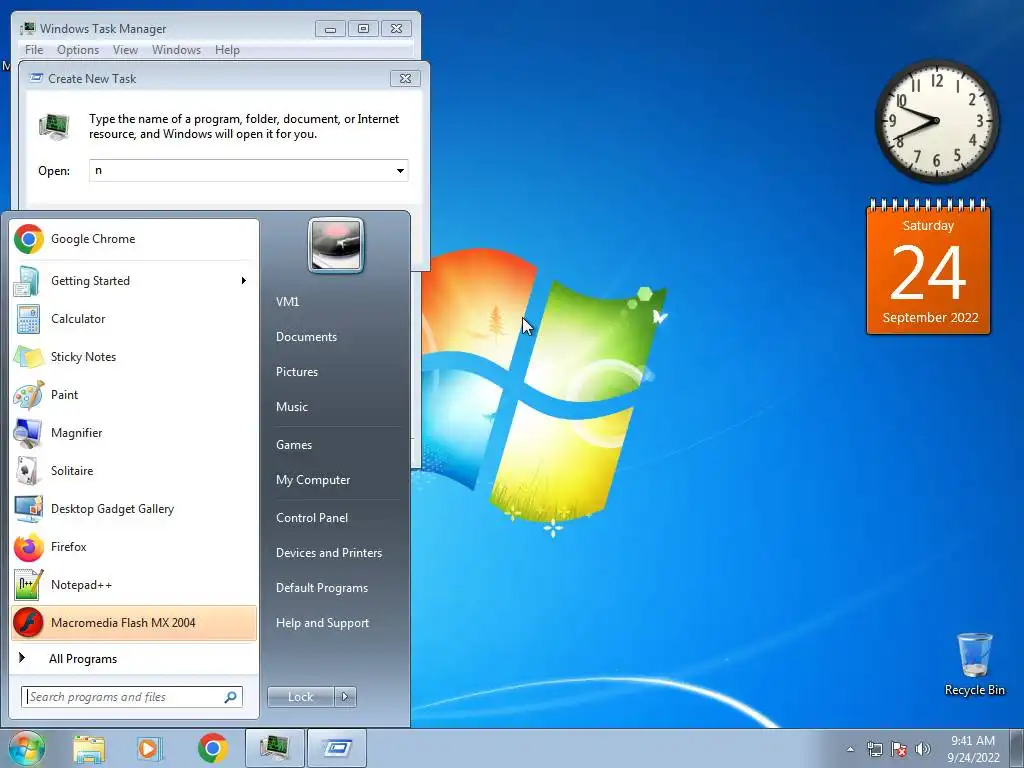Launch the Magnifier program
The width and height of the screenshot is (1024, 768).
[x=134, y=432]
